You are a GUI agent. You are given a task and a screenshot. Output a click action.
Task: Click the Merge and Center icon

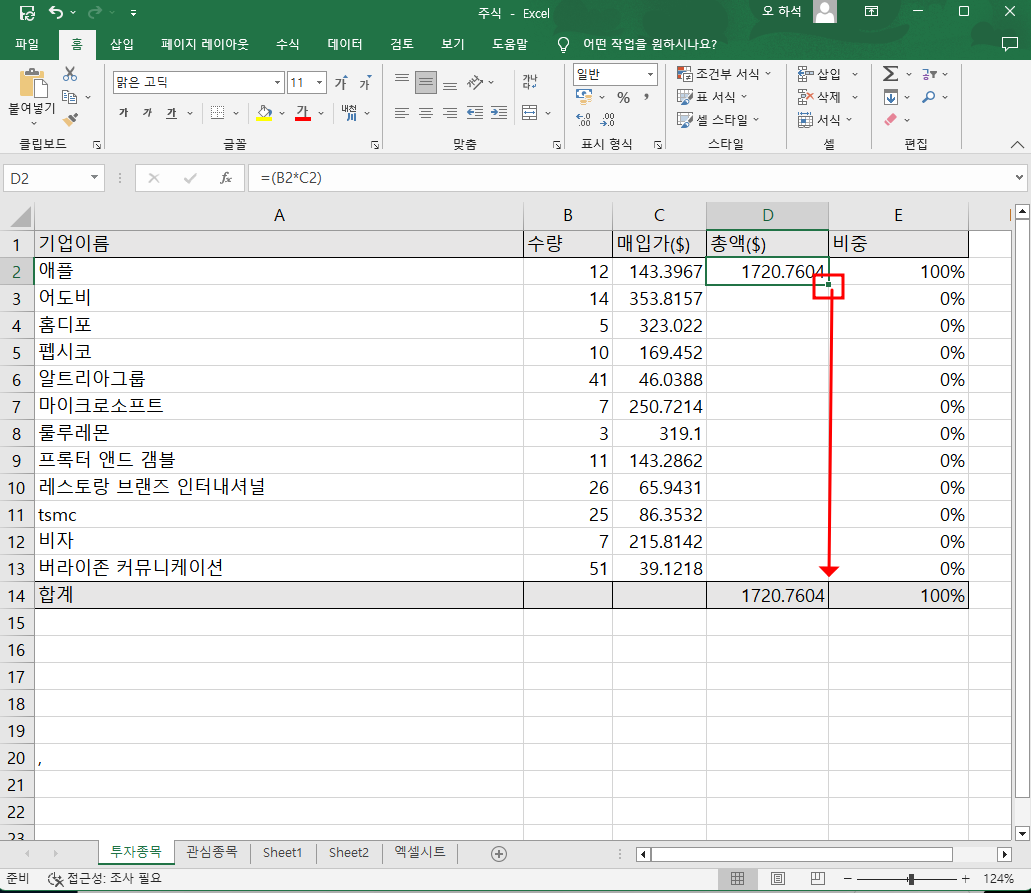coord(530,113)
